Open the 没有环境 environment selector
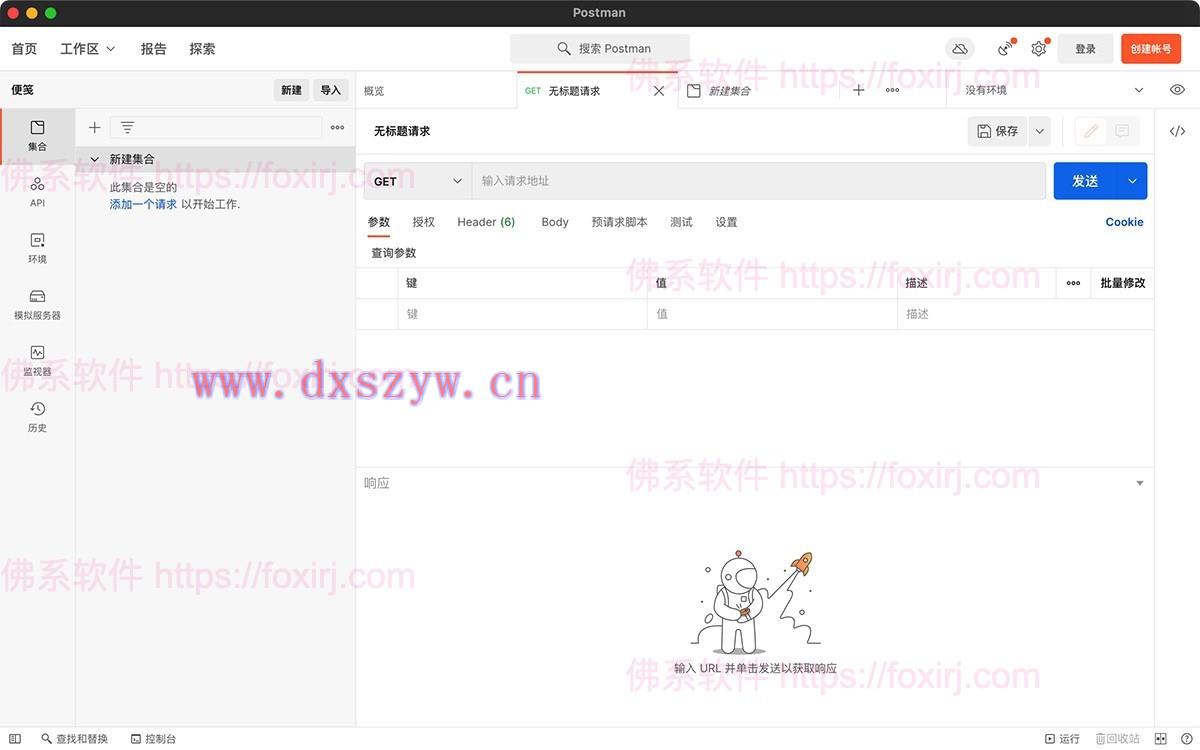Screen dimensions: 1200x750 click(x=1054, y=90)
